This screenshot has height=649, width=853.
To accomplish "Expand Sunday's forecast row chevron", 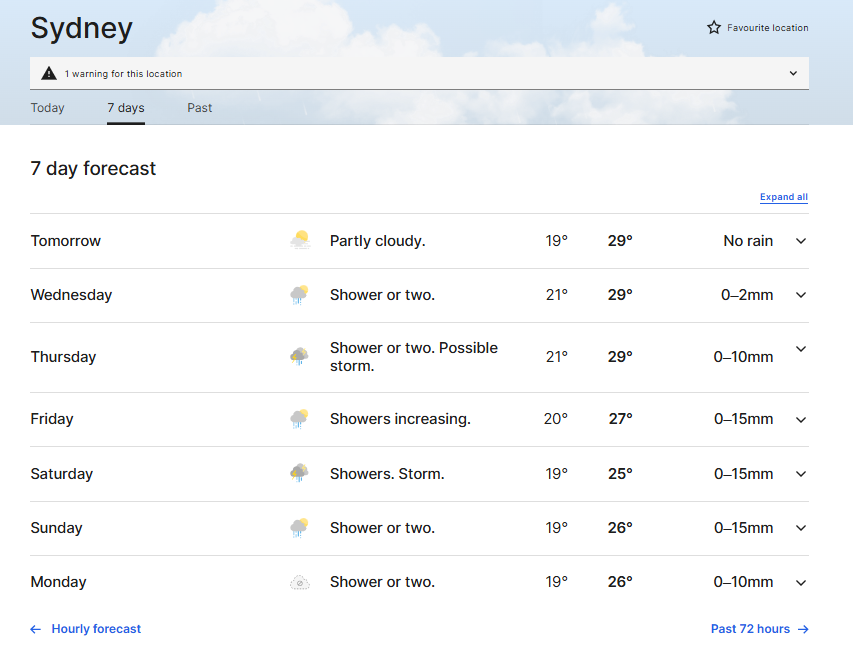I will tap(801, 528).
